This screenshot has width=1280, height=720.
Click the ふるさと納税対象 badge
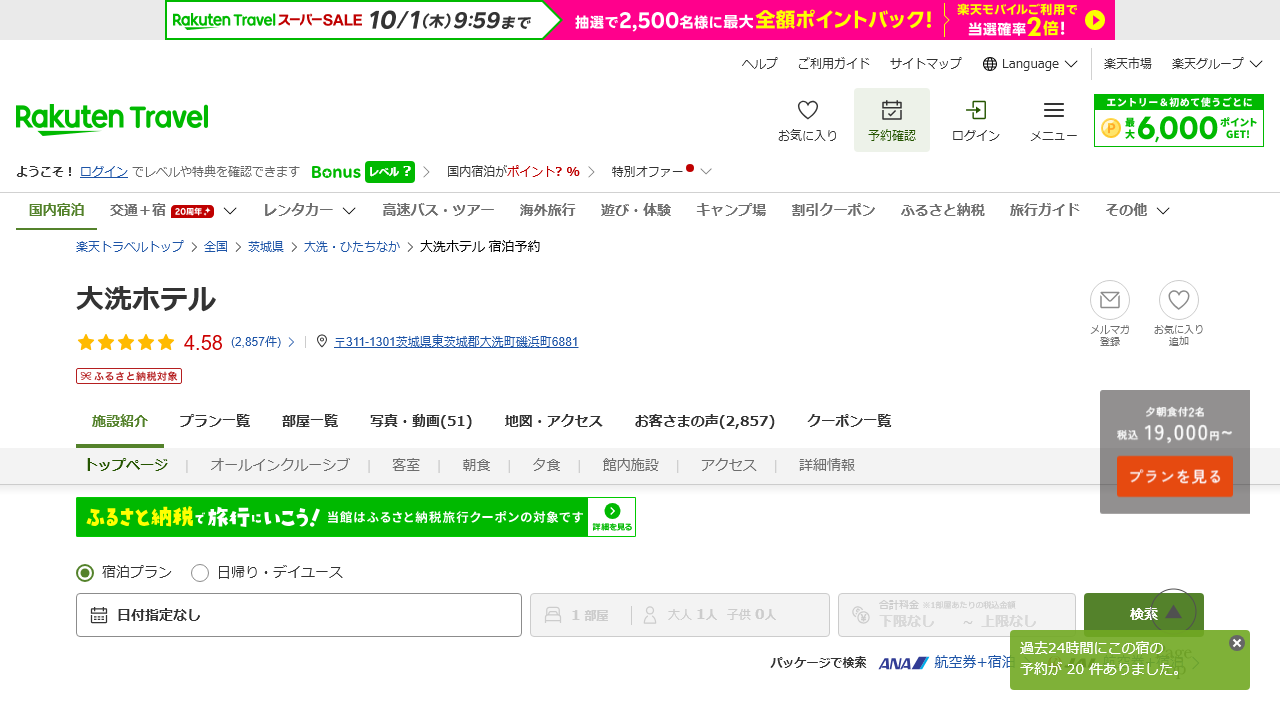pyautogui.click(x=129, y=376)
